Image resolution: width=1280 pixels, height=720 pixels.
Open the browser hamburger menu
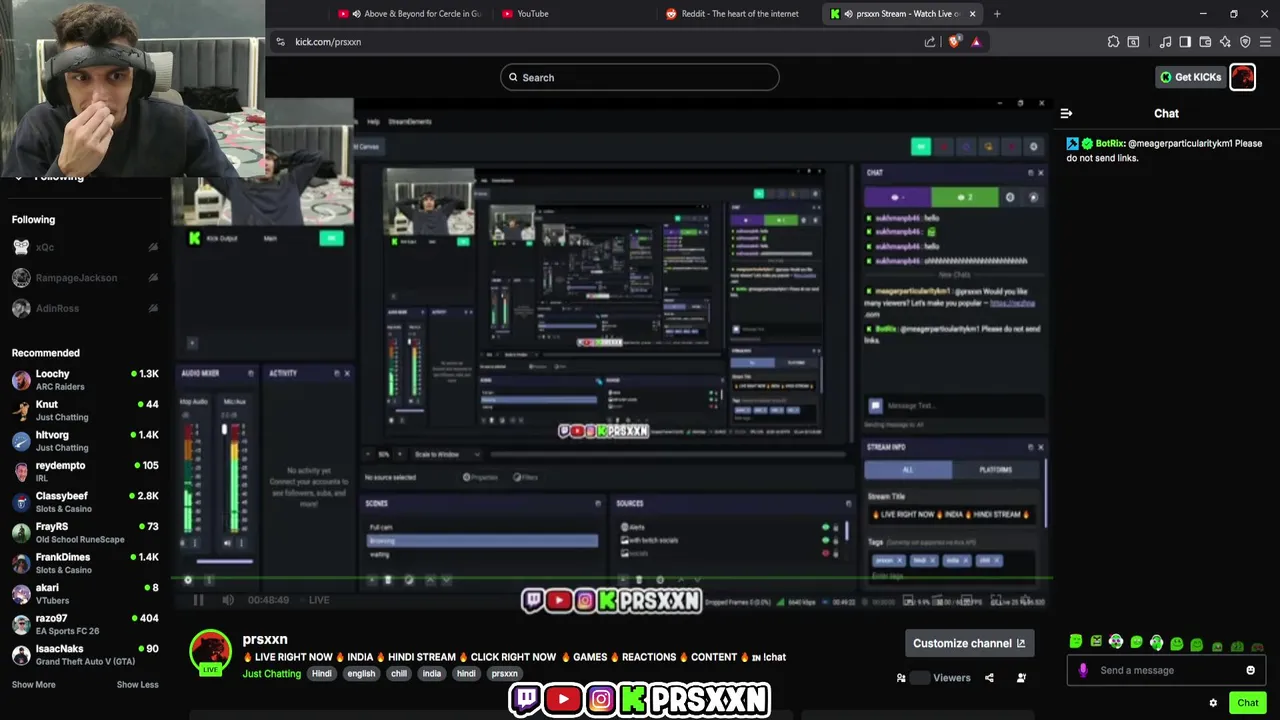pos(1265,41)
